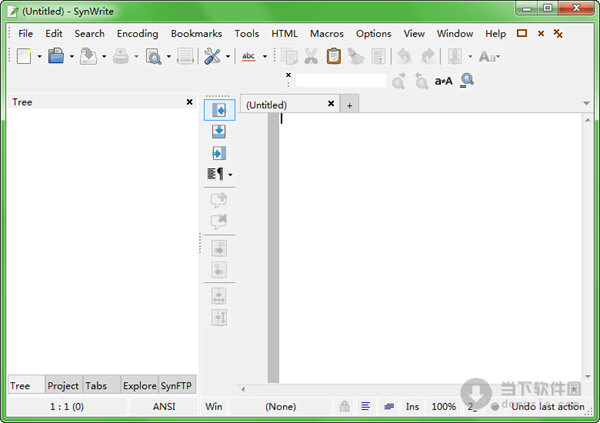600x423 pixels.
Task: Open the Options menu
Action: (x=373, y=34)
